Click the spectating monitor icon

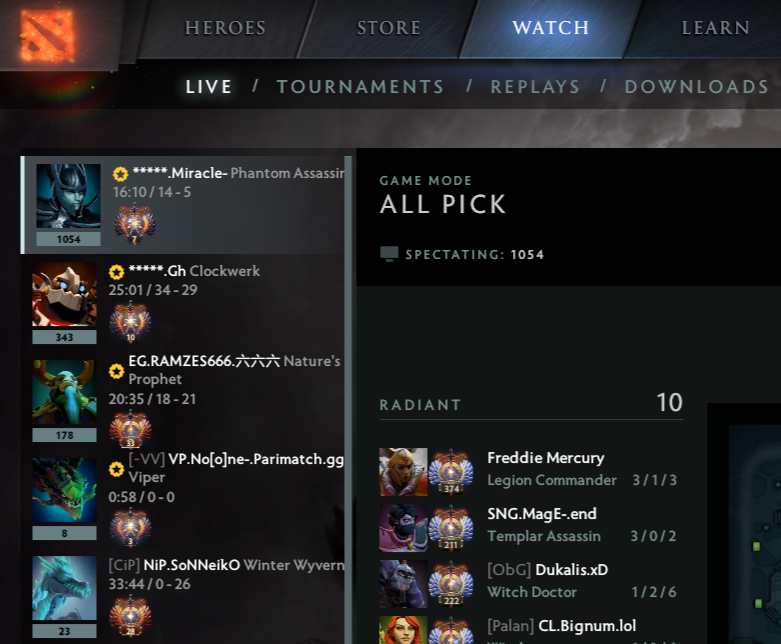(389, 254)
